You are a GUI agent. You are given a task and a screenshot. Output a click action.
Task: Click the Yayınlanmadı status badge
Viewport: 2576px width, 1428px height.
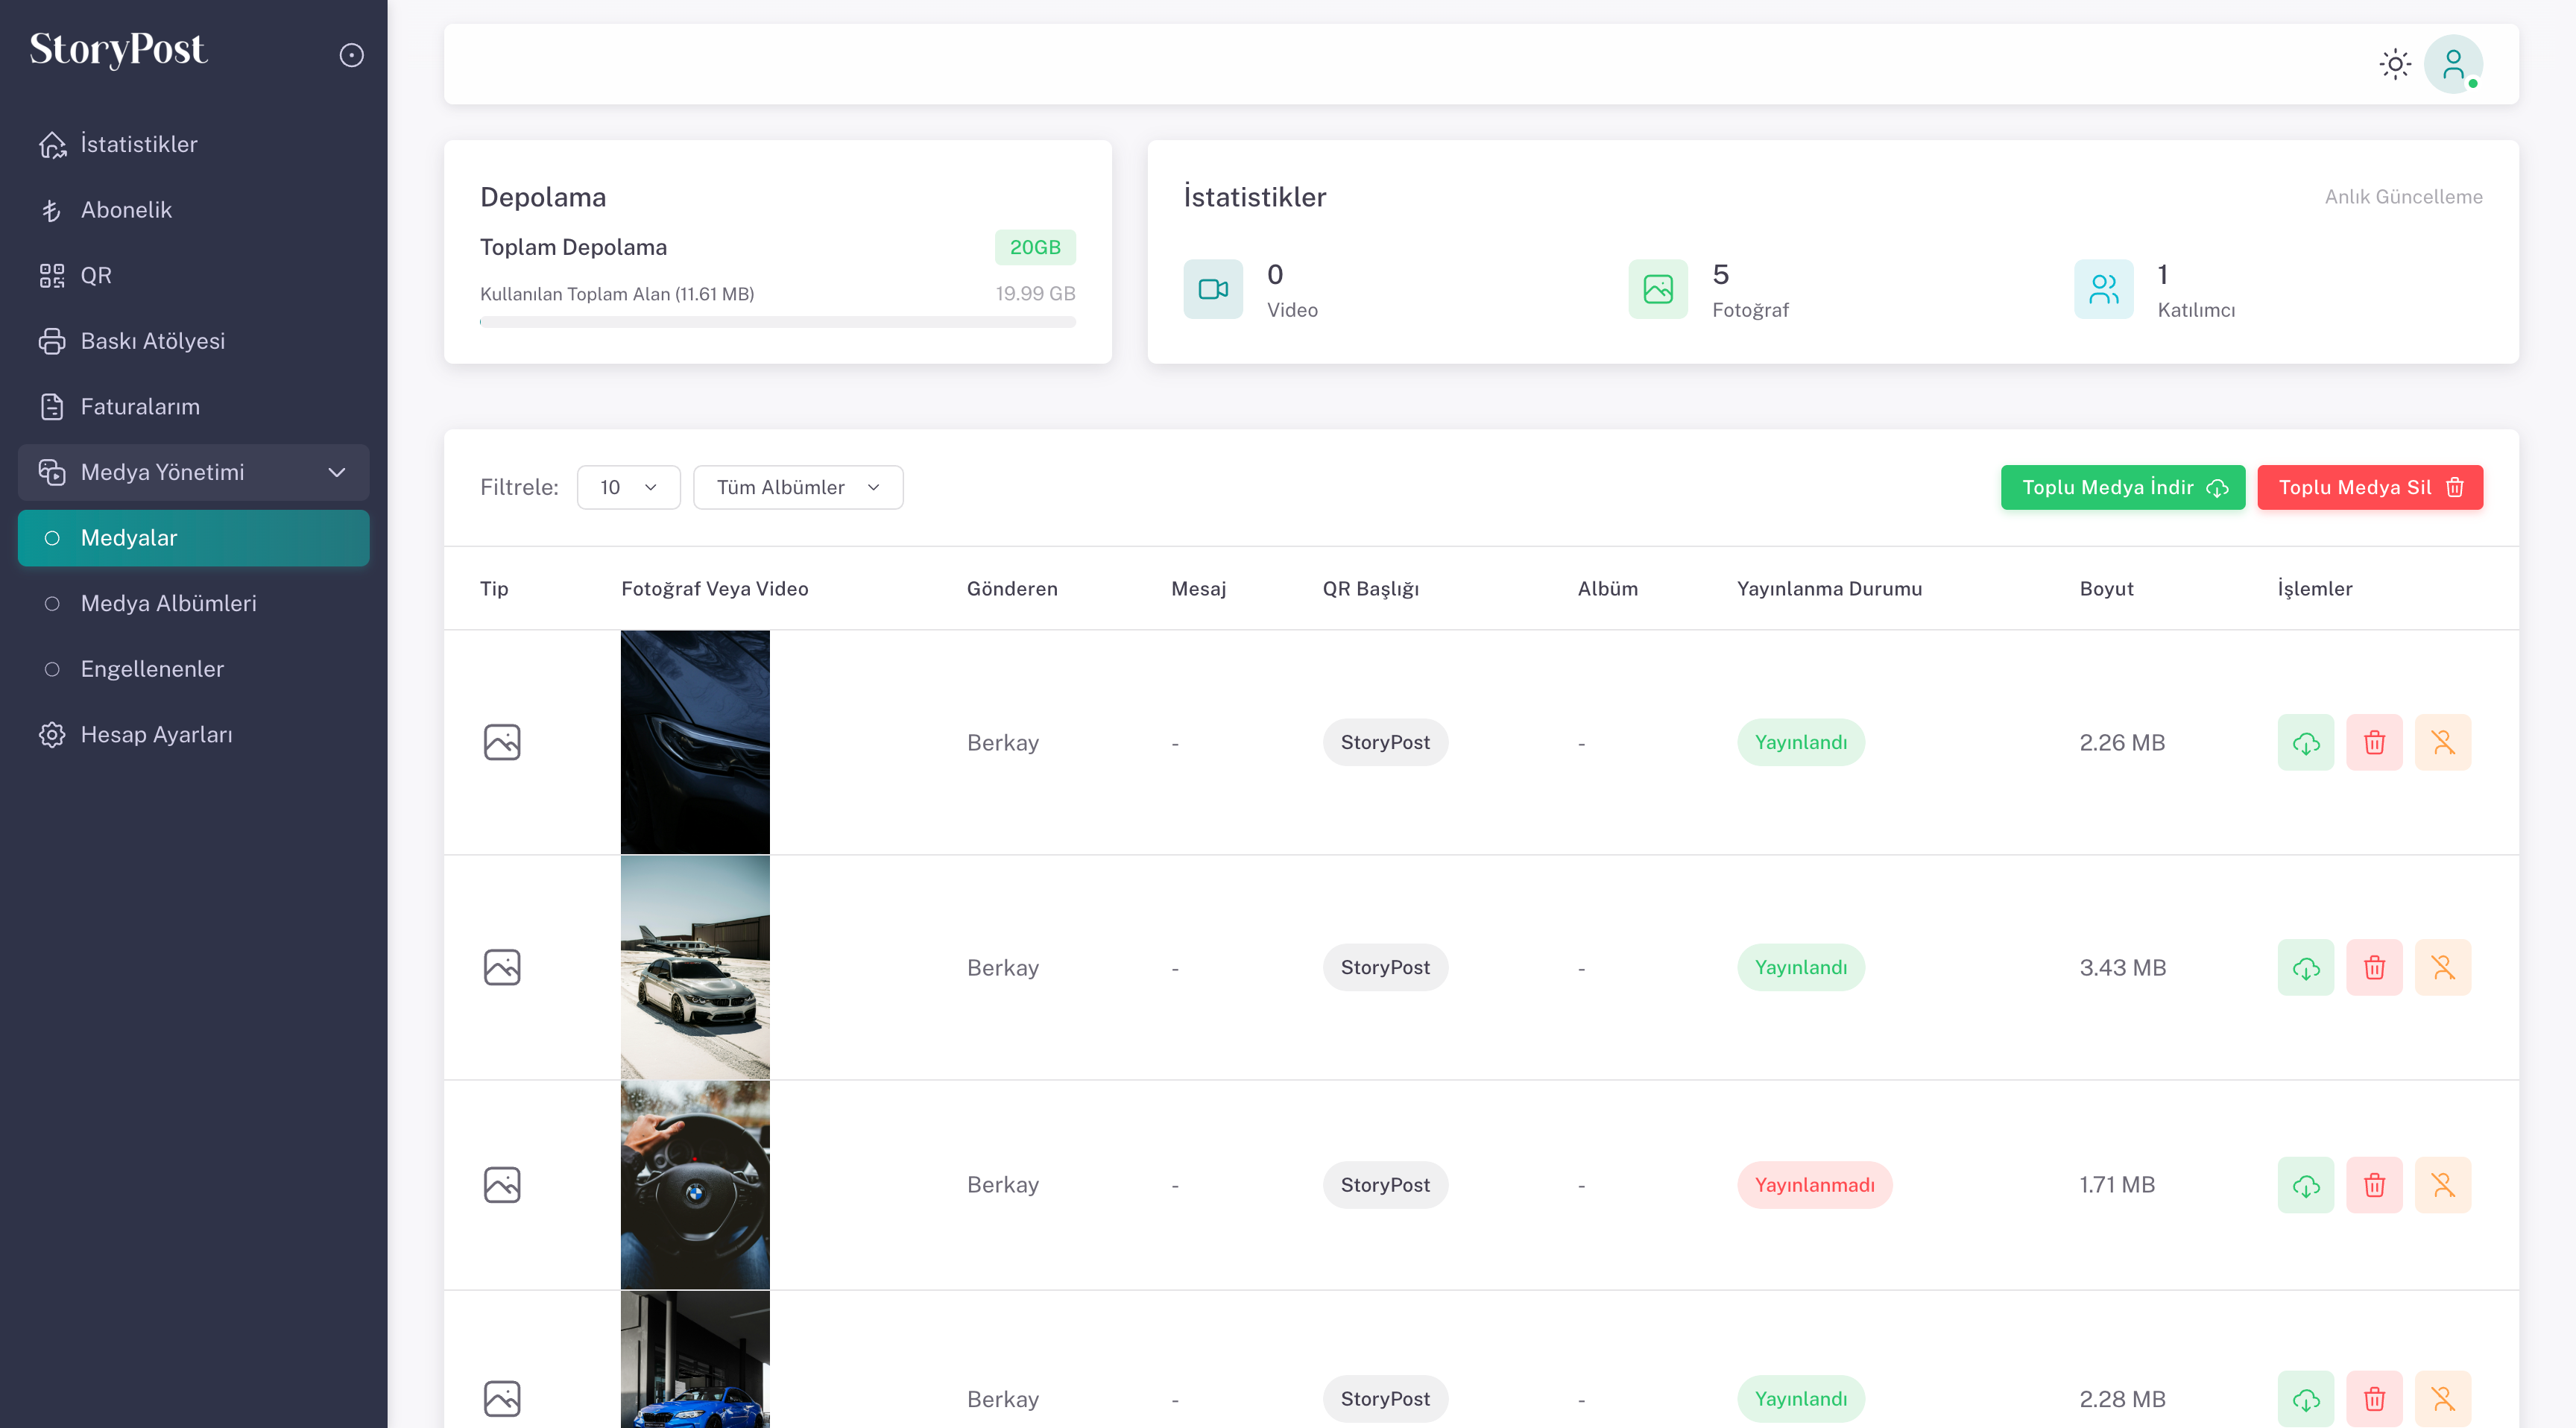click(x=1814, y=1185)
